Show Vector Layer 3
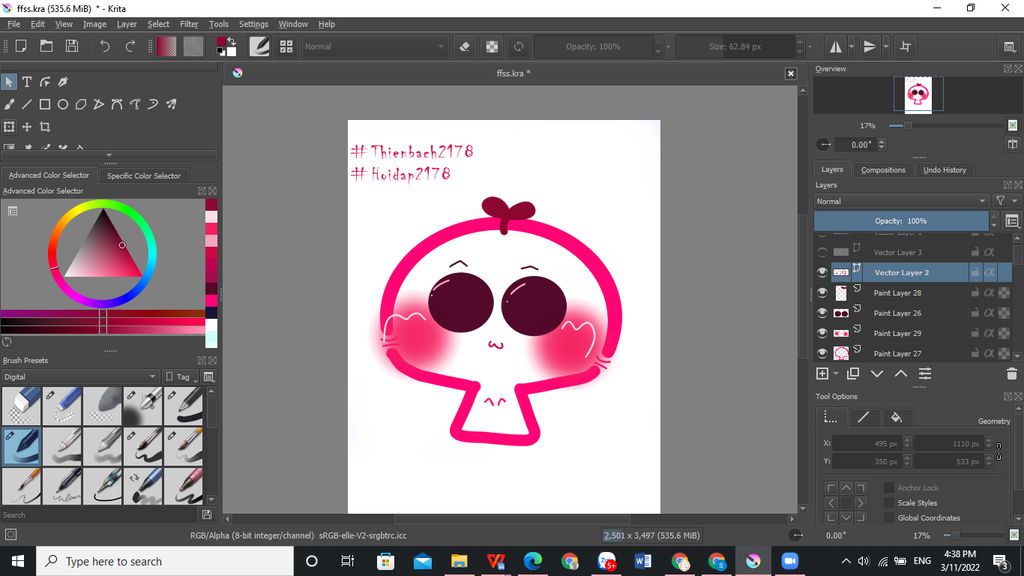The image size is (1024, 576). pyautogui.click(x=822, y=252)
